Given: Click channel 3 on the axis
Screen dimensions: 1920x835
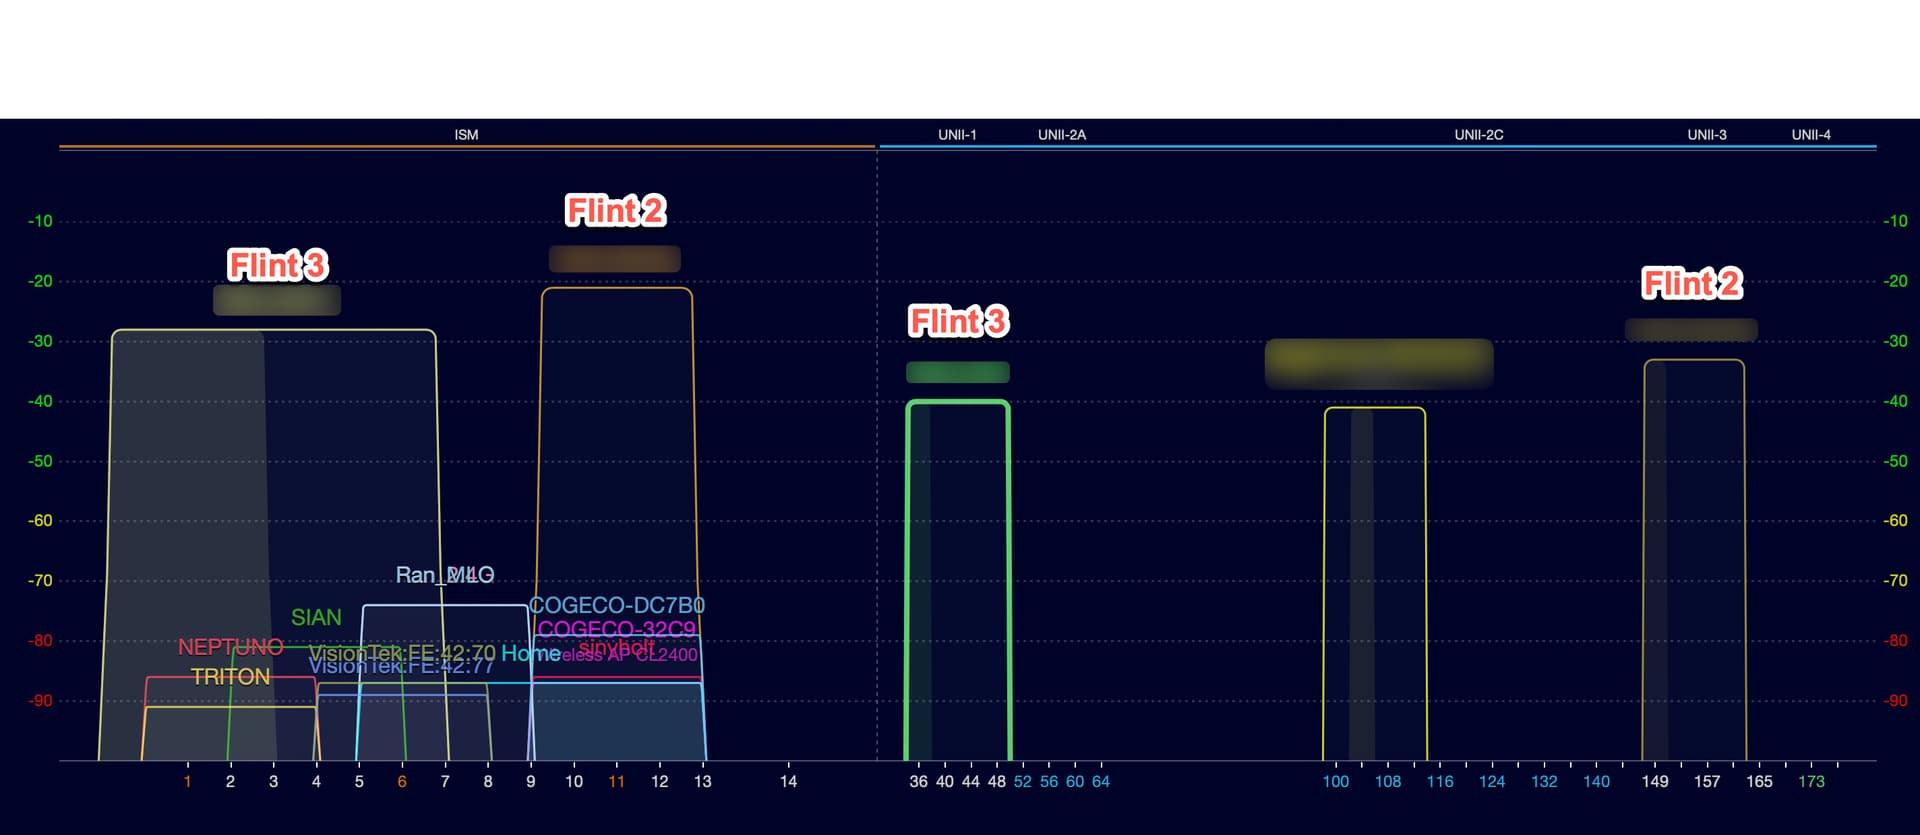Looking at the screenshot, I should click(x=273, y=782).
